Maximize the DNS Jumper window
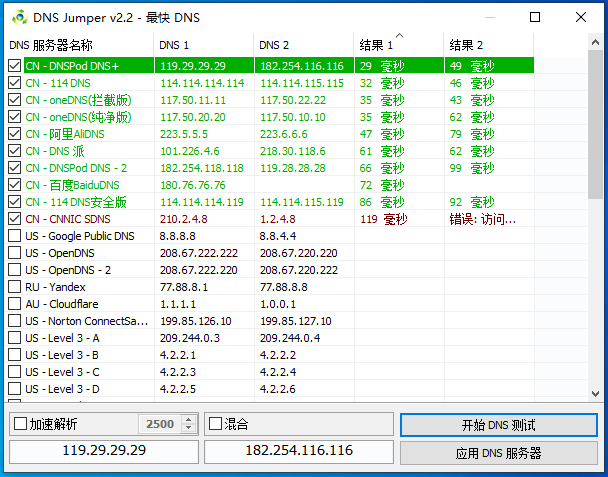608x477 pixels. point(535,17)
